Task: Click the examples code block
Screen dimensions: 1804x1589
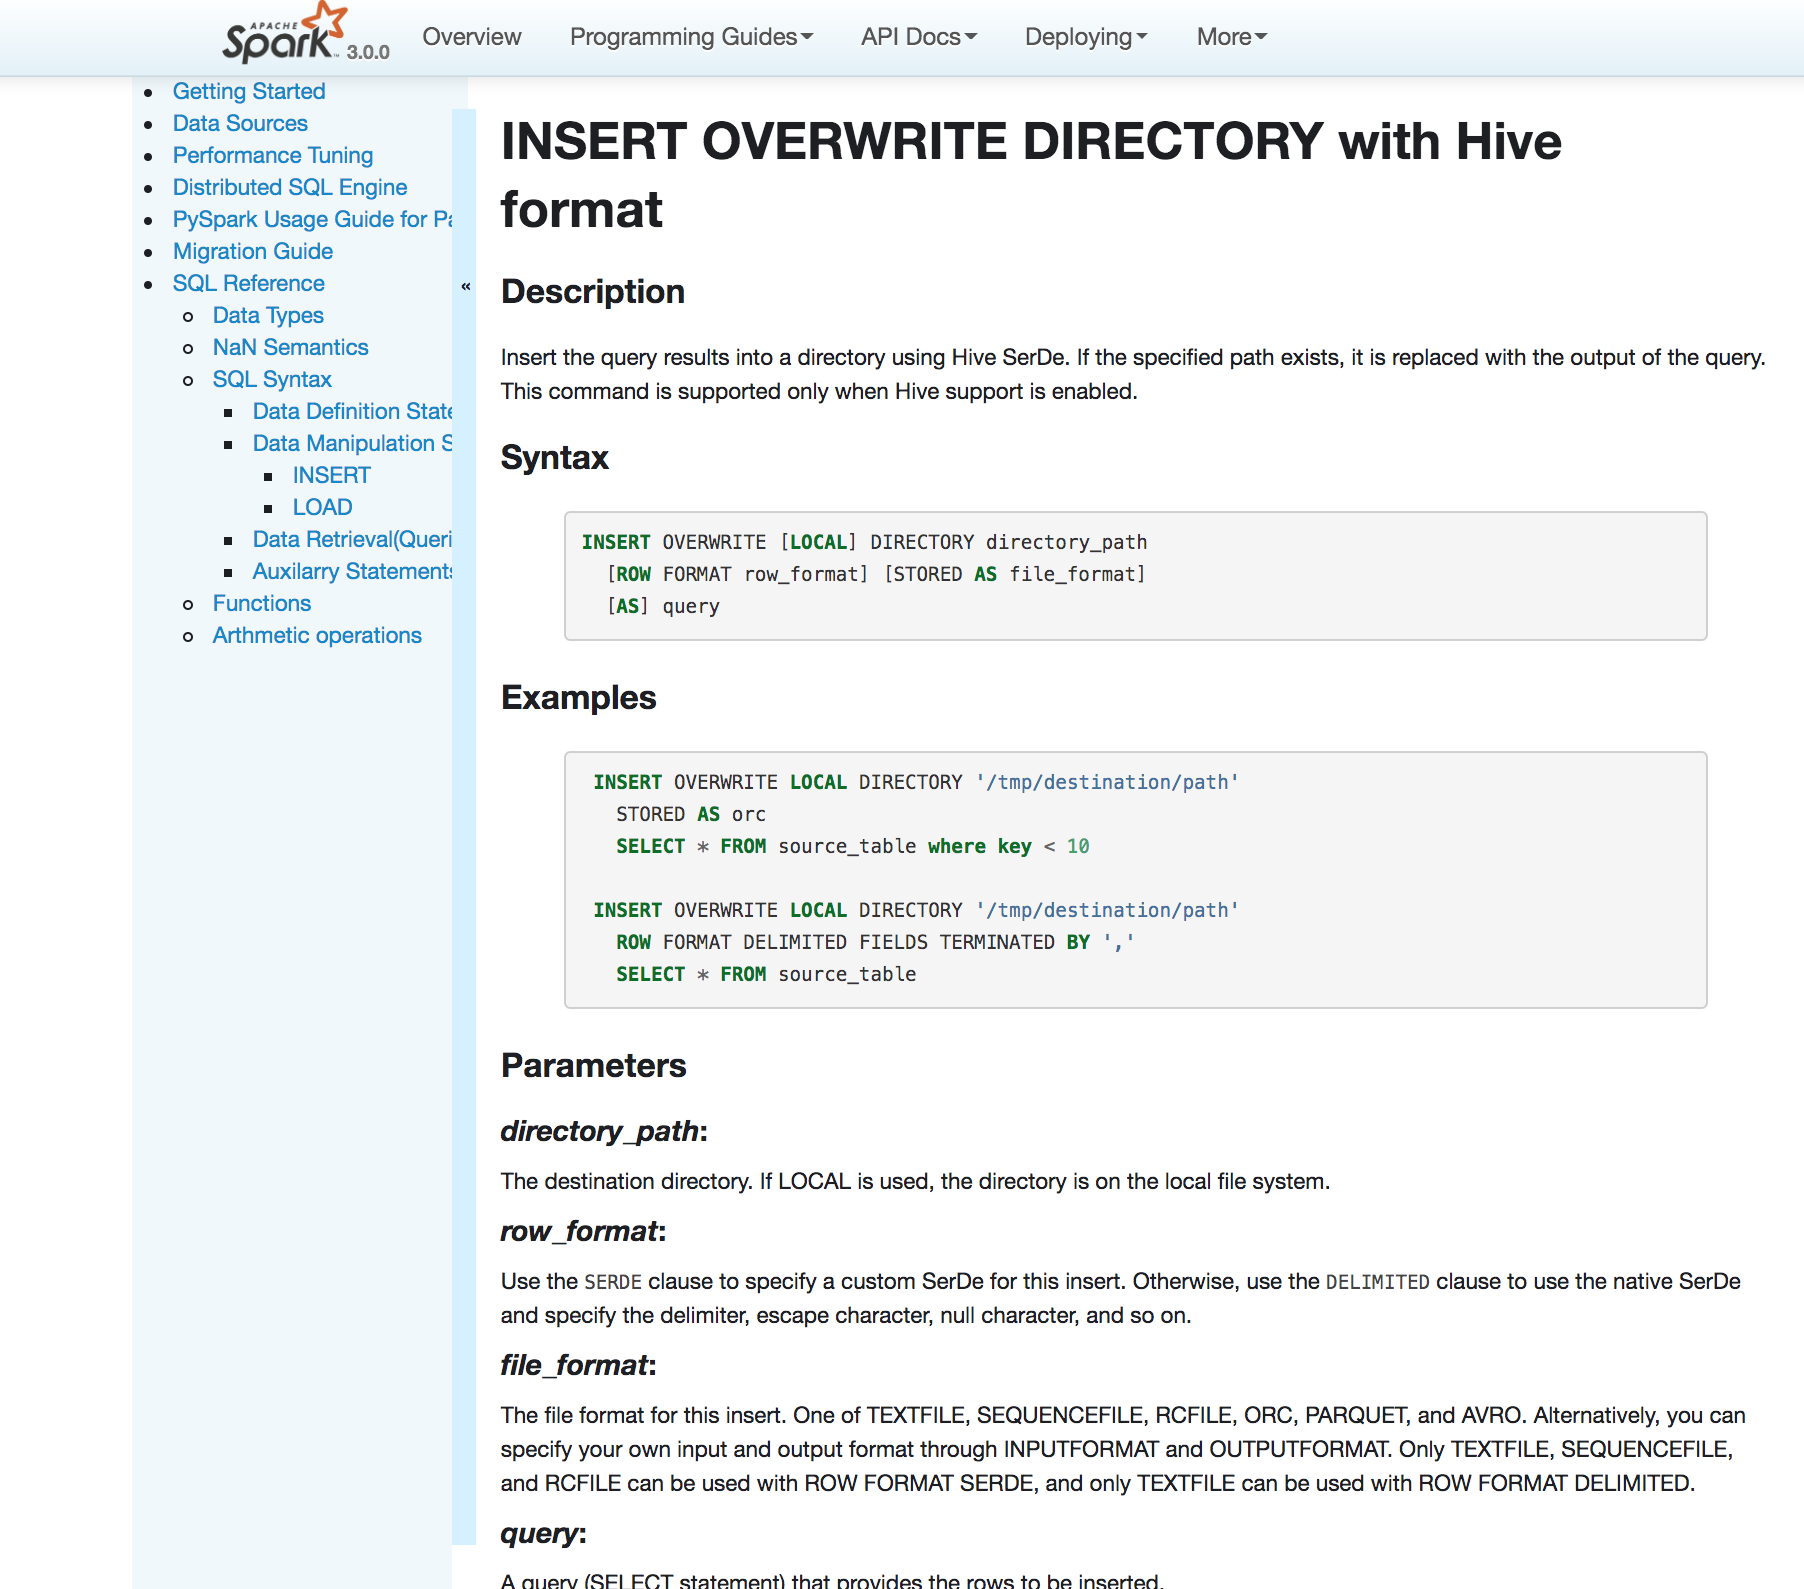Action: pyautogui.click(x=1136, y=880)
